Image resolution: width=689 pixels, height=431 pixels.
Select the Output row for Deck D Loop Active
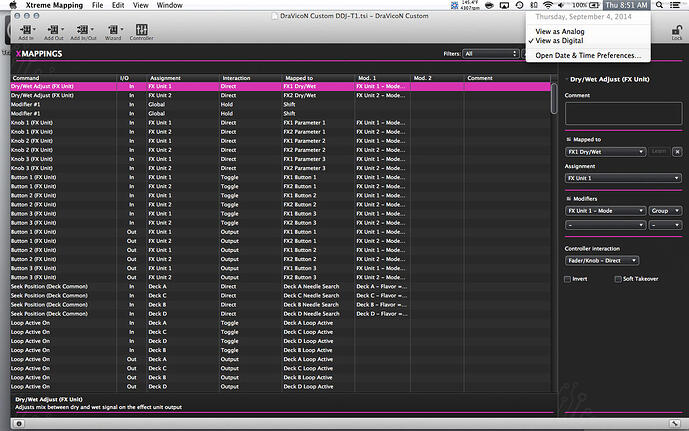tap(280, 387)
